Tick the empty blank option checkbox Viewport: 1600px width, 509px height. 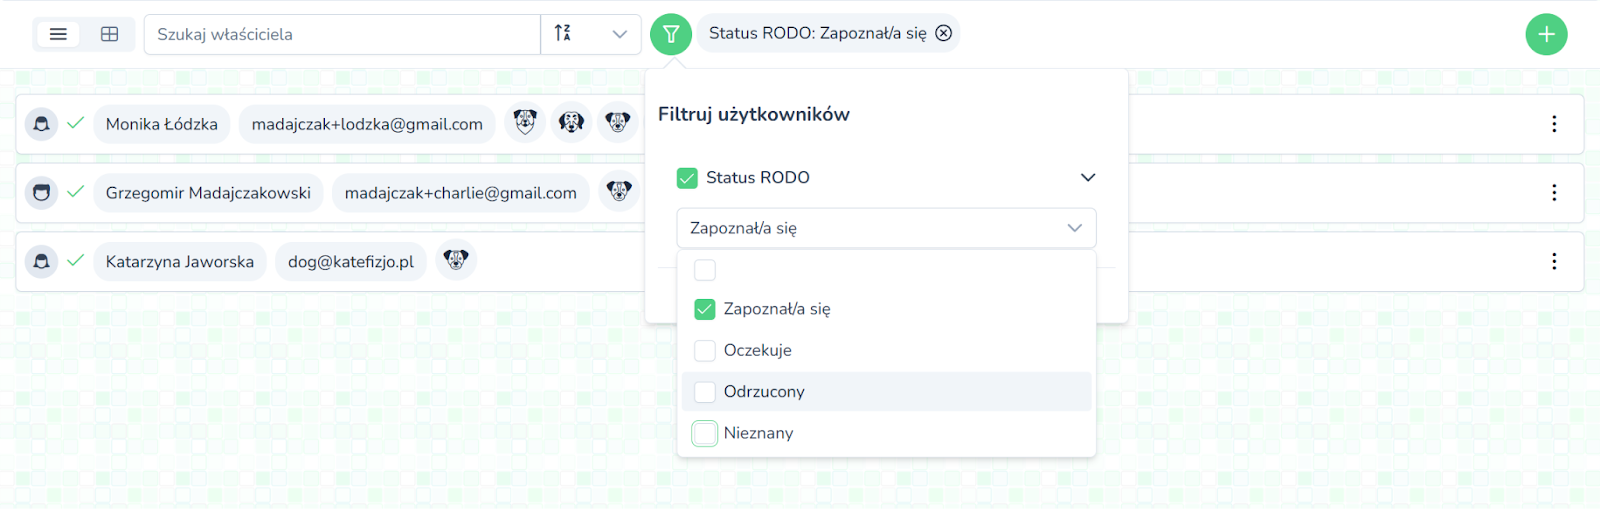coord(705,270)
